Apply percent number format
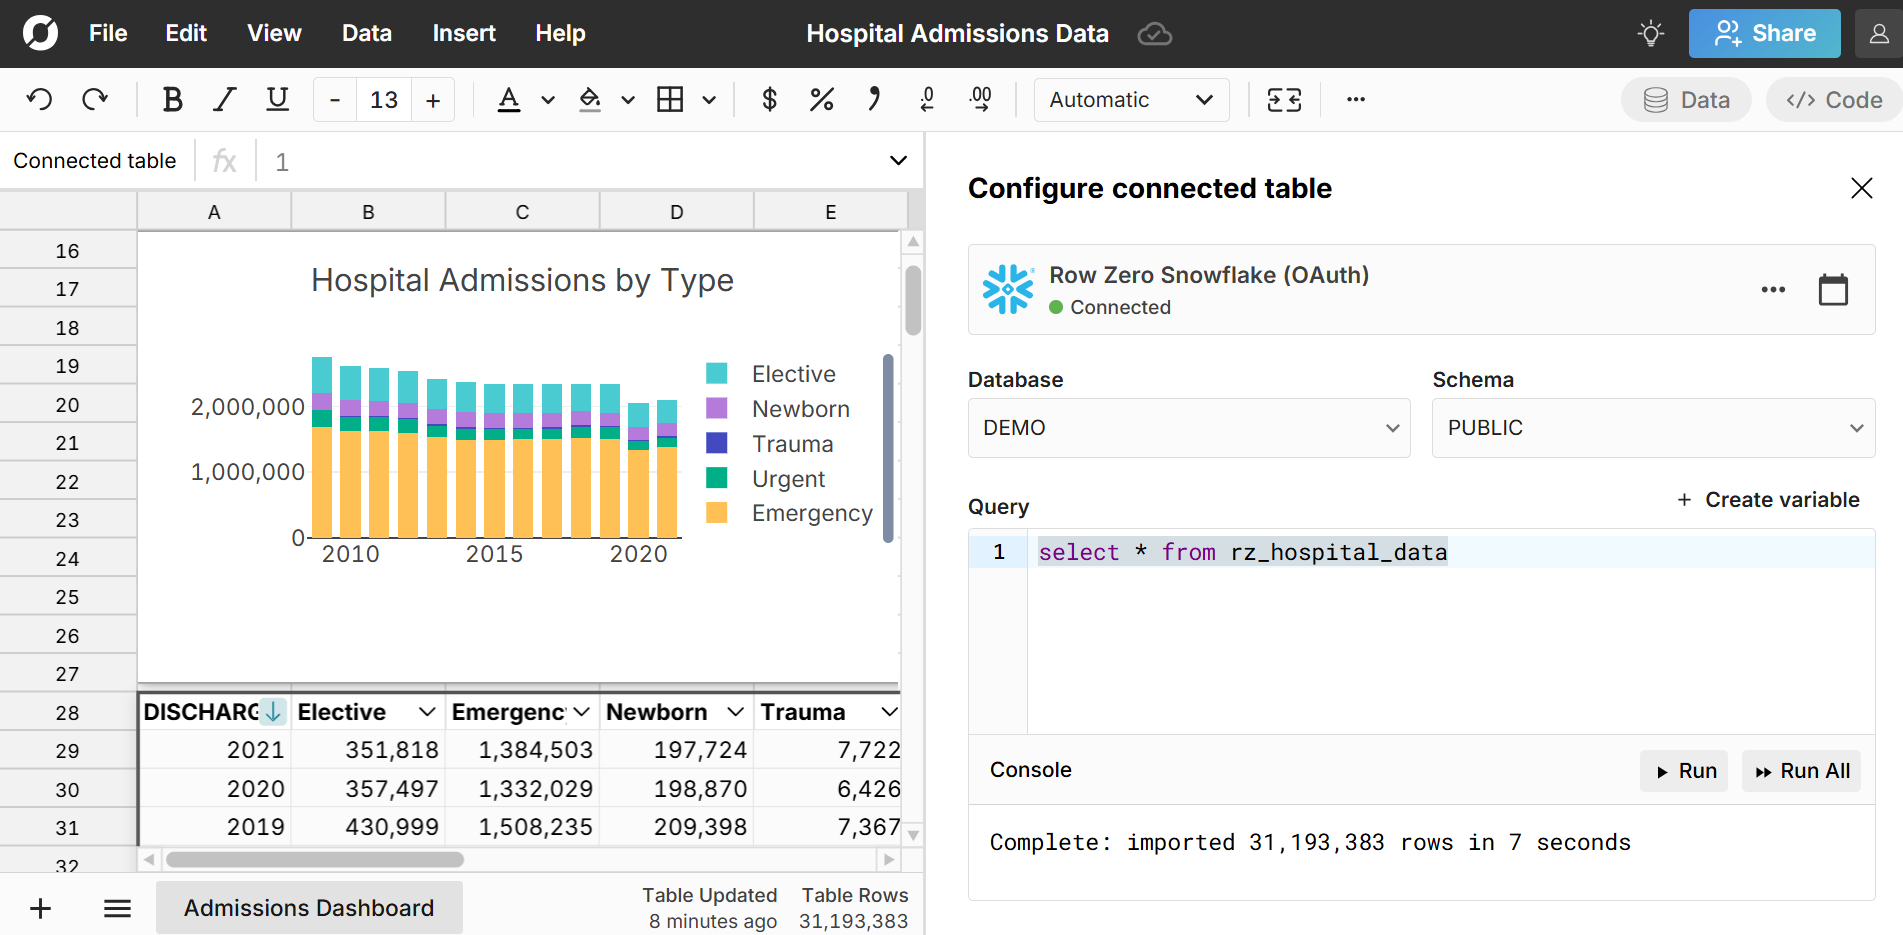The width and height of the screenshot is (1903, 935). (822, 99)
